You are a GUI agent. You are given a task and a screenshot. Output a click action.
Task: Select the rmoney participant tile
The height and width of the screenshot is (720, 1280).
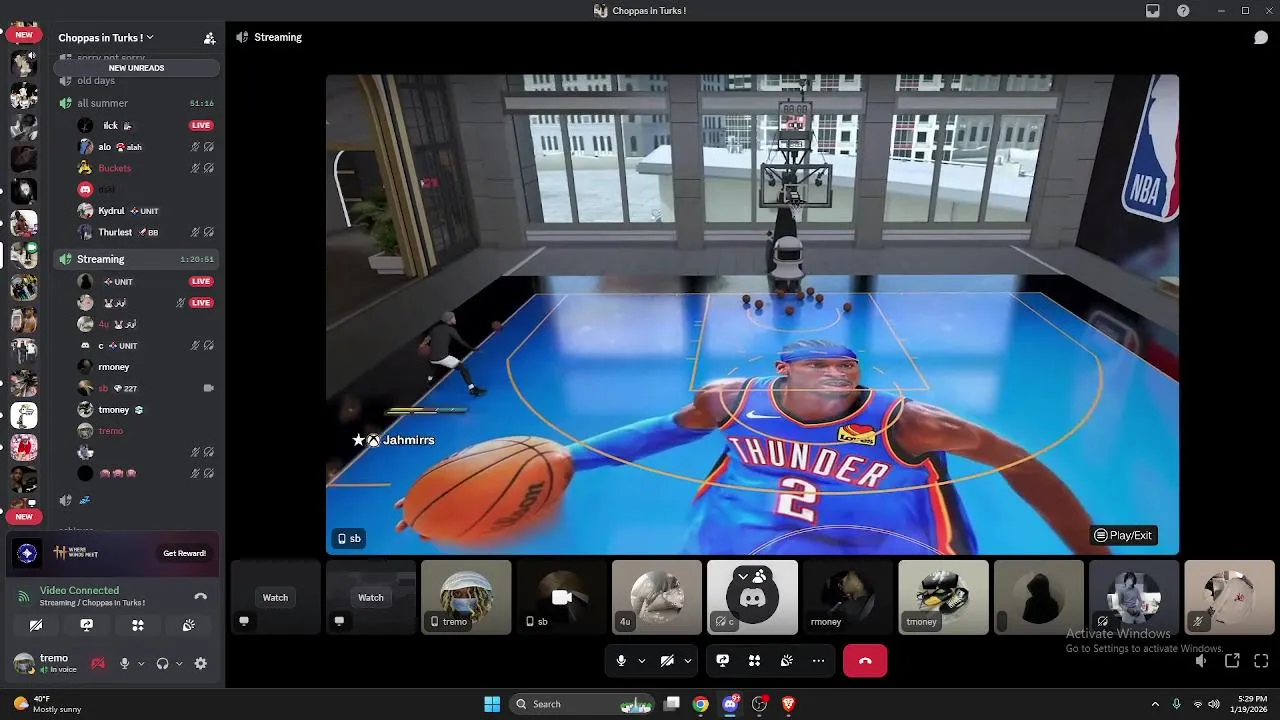(848, 597)
